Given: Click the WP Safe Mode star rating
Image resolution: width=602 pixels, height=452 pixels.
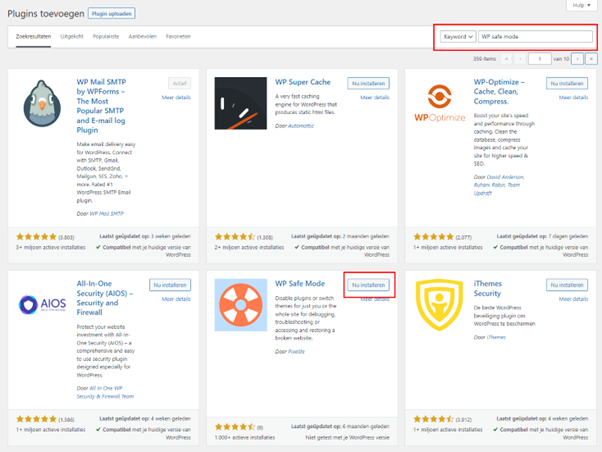Looking at the screenshot, I should coord(235,427).
